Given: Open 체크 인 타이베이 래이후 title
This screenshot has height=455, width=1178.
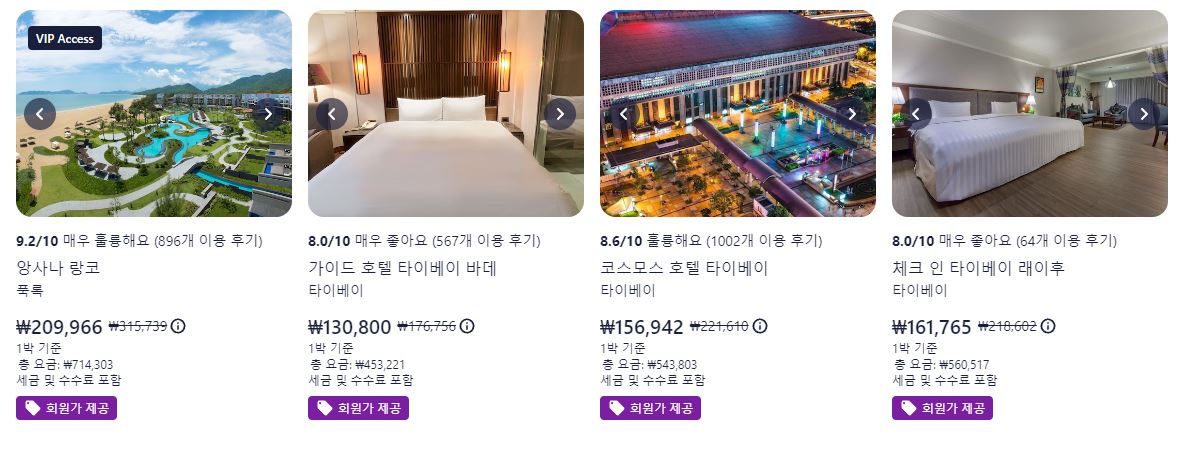Looking at the screenshot, I should pos(978,267).
